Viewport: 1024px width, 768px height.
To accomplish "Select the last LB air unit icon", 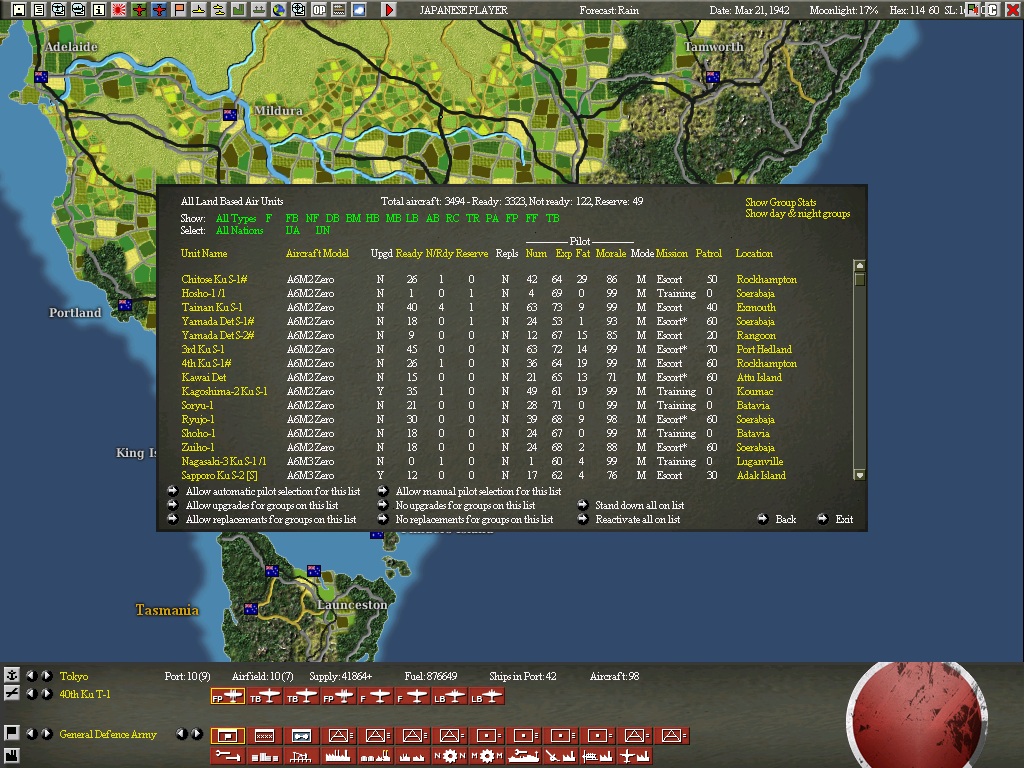I will (487, 697).
